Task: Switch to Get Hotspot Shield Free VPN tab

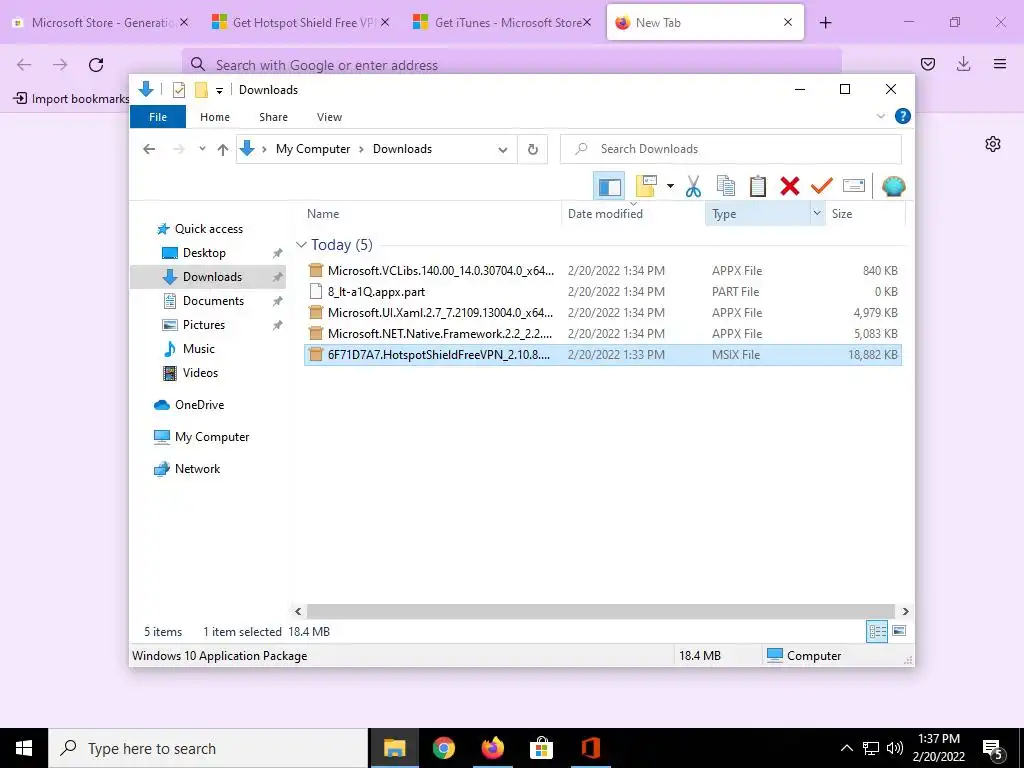Action: coord(300,22)
